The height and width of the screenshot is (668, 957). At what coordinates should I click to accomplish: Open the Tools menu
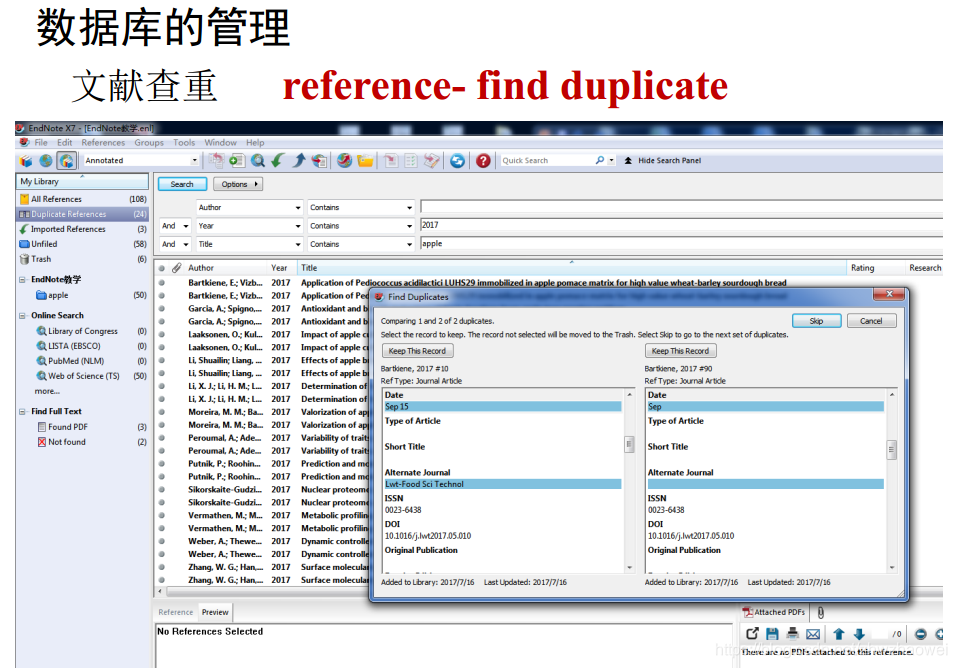184,142
